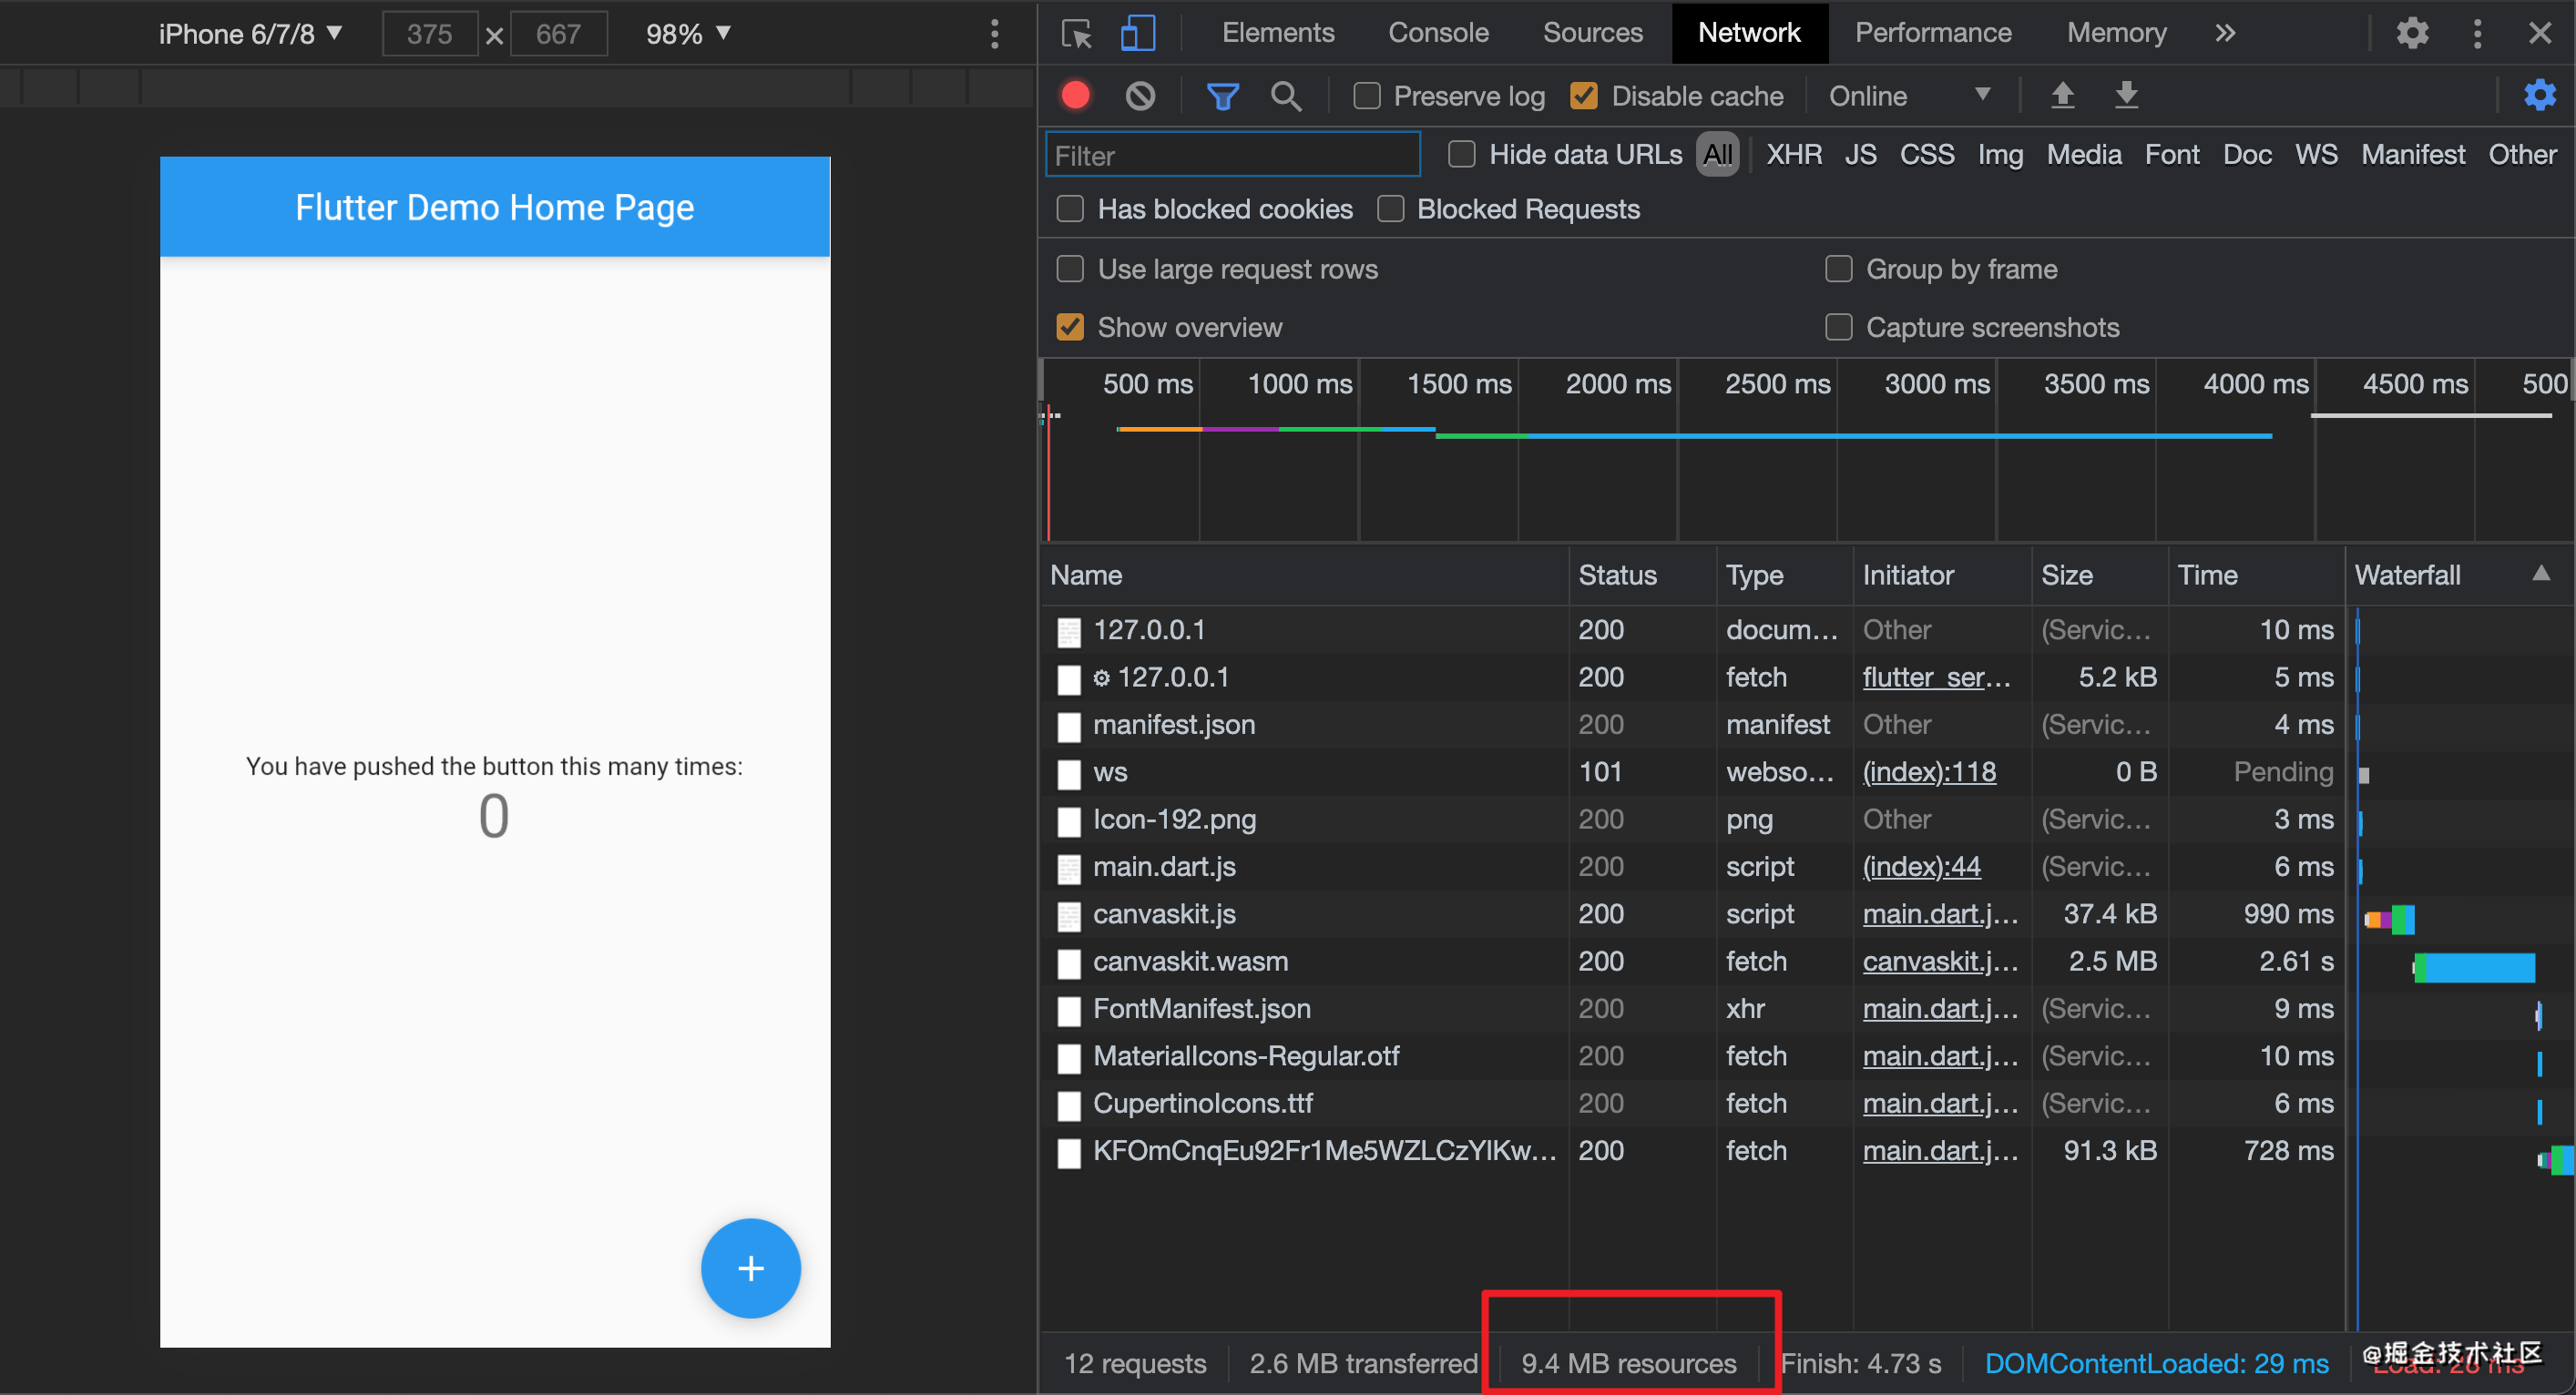Open flutter_ser... initiator link

pos(1936,677)
